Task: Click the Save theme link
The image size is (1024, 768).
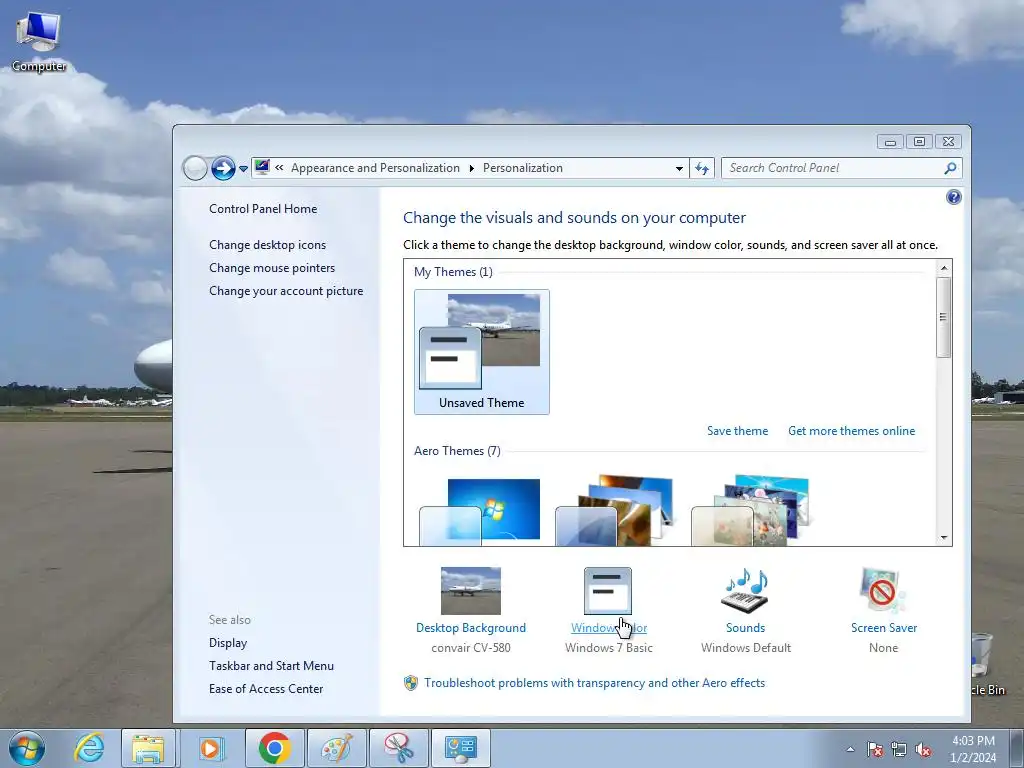Action: (x=737, y=431)
